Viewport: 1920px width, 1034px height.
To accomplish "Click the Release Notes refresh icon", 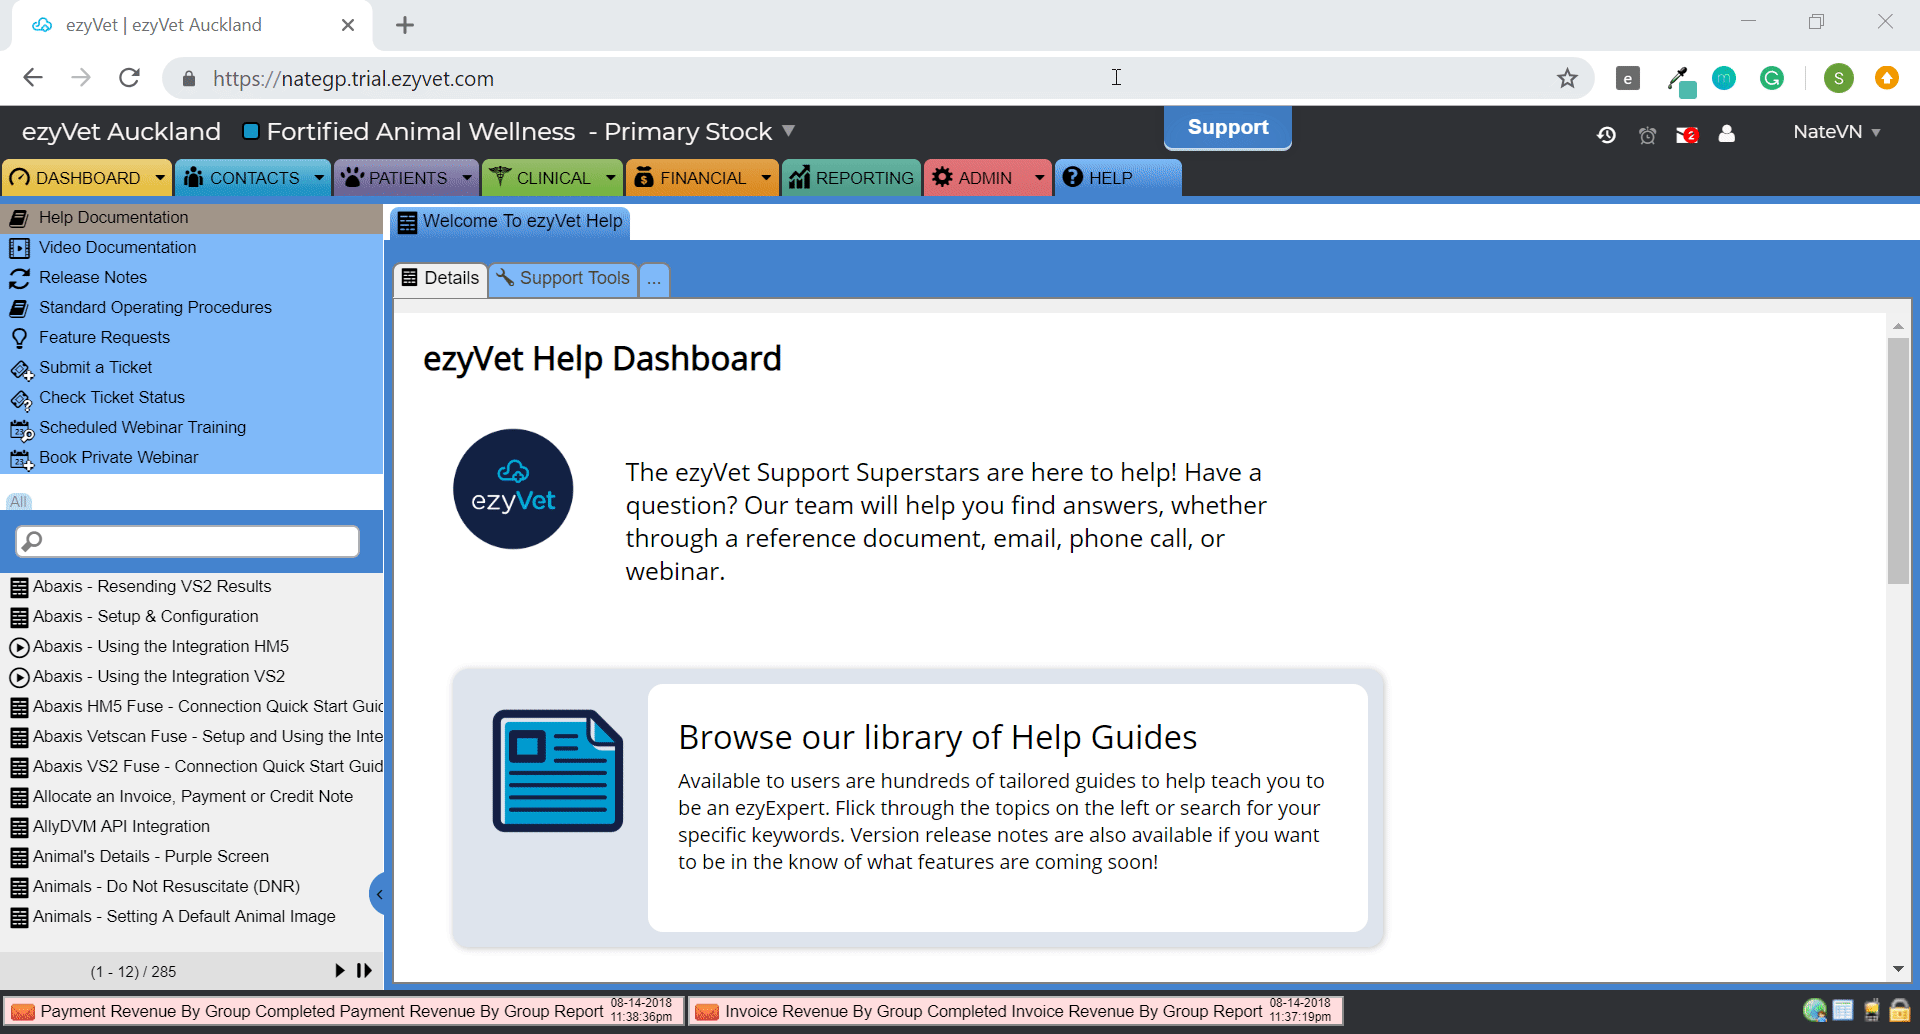I will tap(19, 278).
